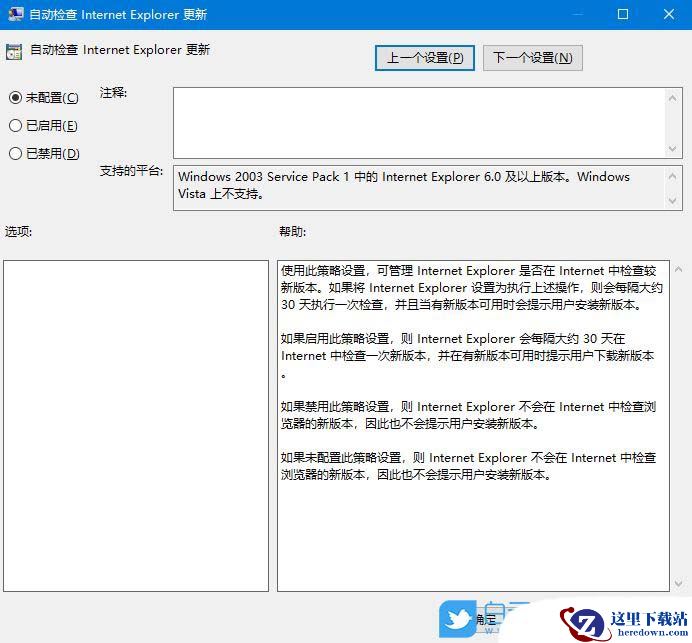The image size is (692, 643).
Task: Click the title bar application icon
Action: pyautogui.click(x=15, y=14)
